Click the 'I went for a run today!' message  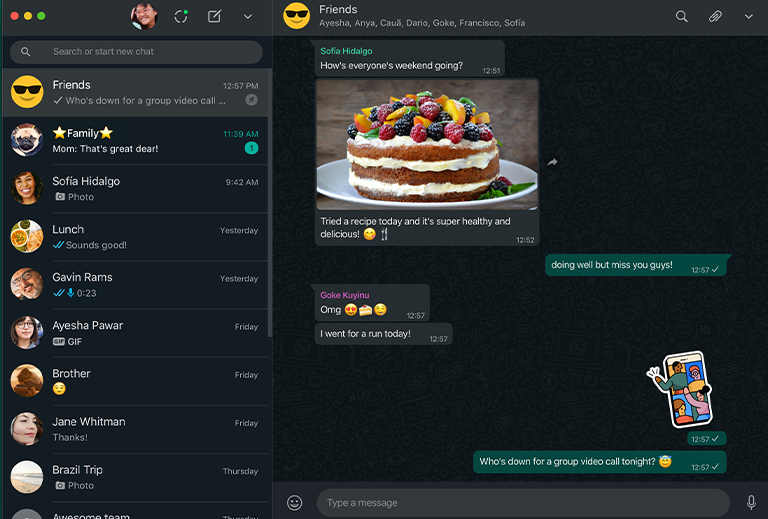(383, 334)
